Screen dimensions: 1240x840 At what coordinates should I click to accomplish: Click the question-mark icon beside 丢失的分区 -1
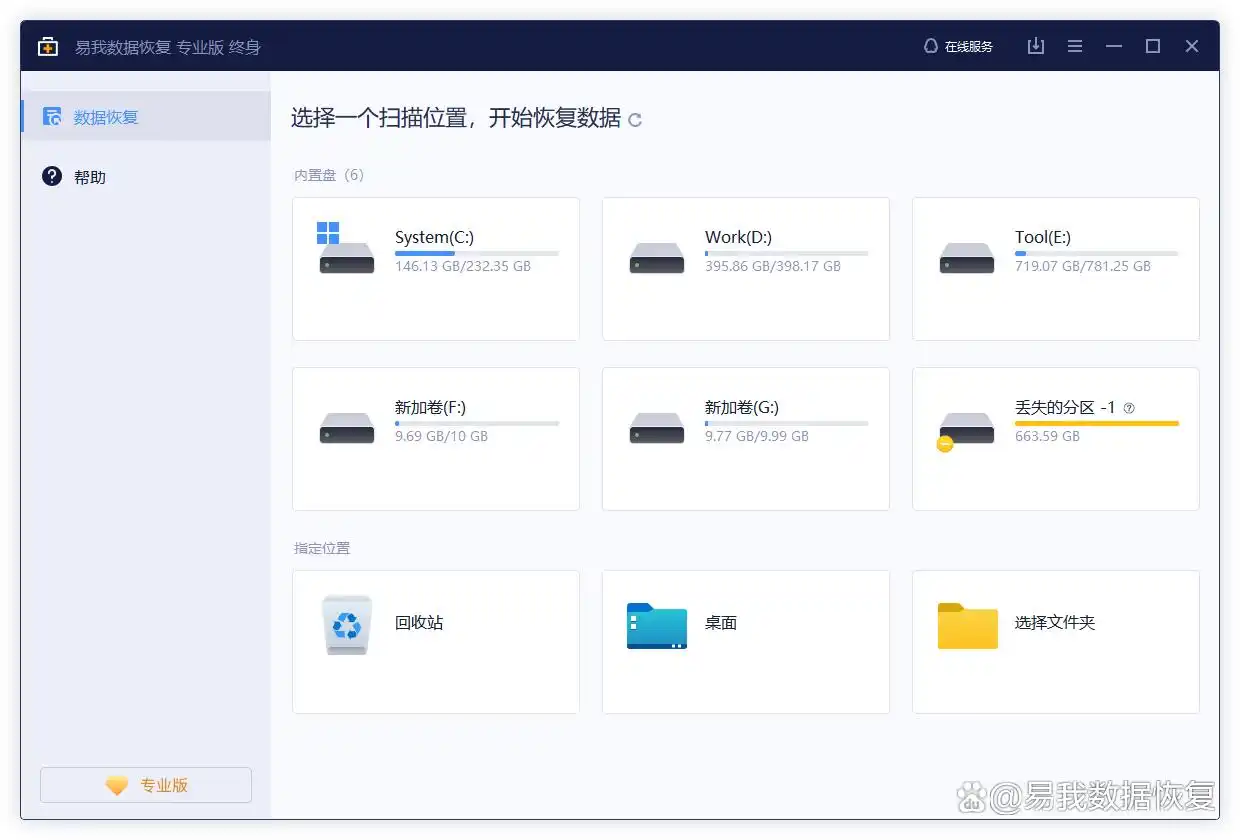pos(1129,407)
